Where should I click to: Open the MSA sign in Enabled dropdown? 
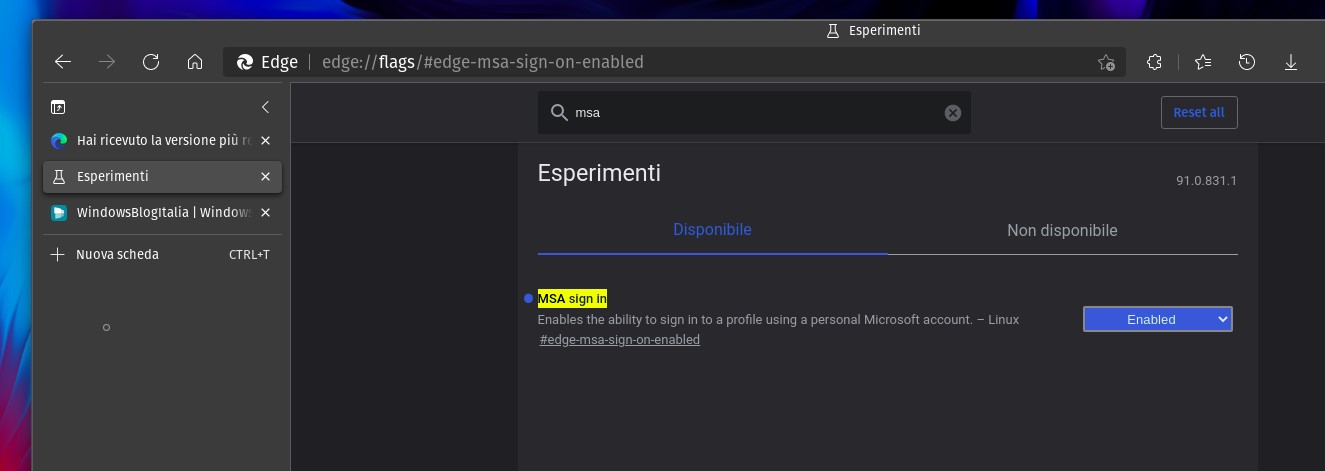click(x=1158, y=319)
